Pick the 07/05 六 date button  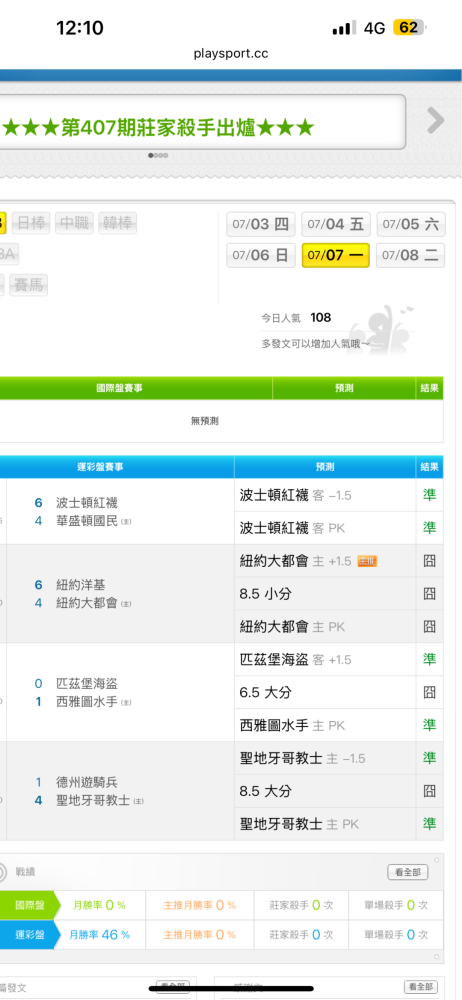[x=411, y=224]
